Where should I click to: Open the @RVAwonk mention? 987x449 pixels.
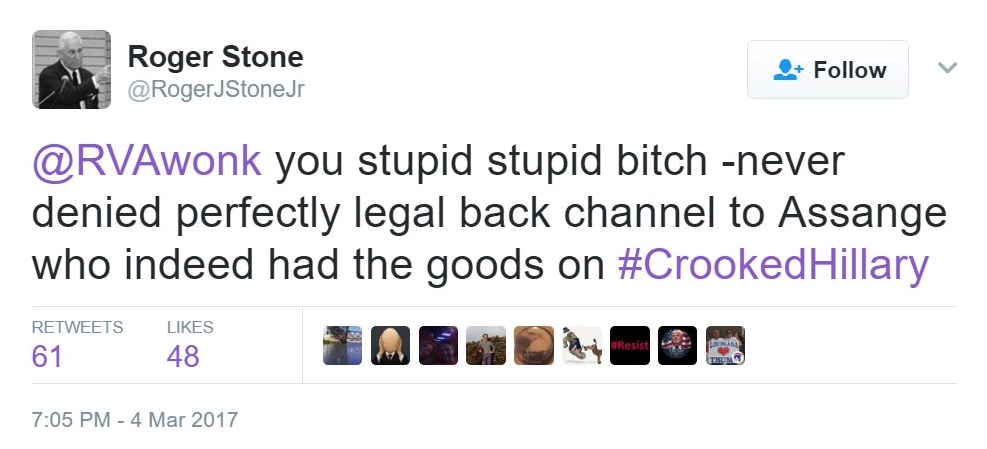pyautogui.click(x=146, y=161)
